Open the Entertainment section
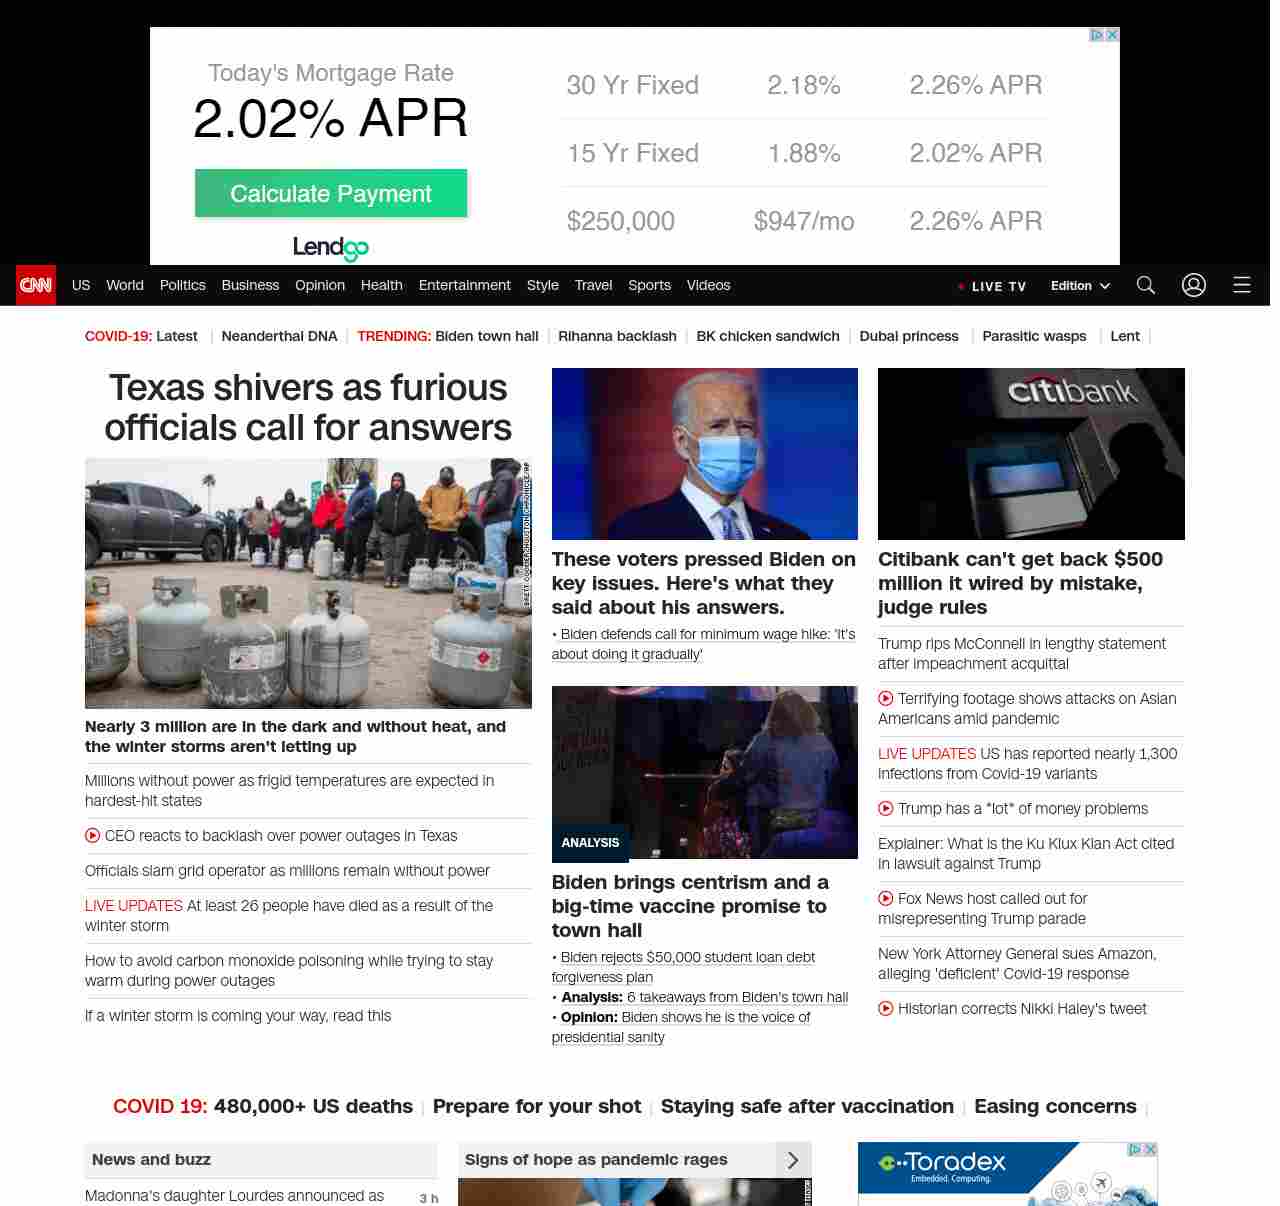Viewport: 1280px width, 1206px height. point(464,285)
